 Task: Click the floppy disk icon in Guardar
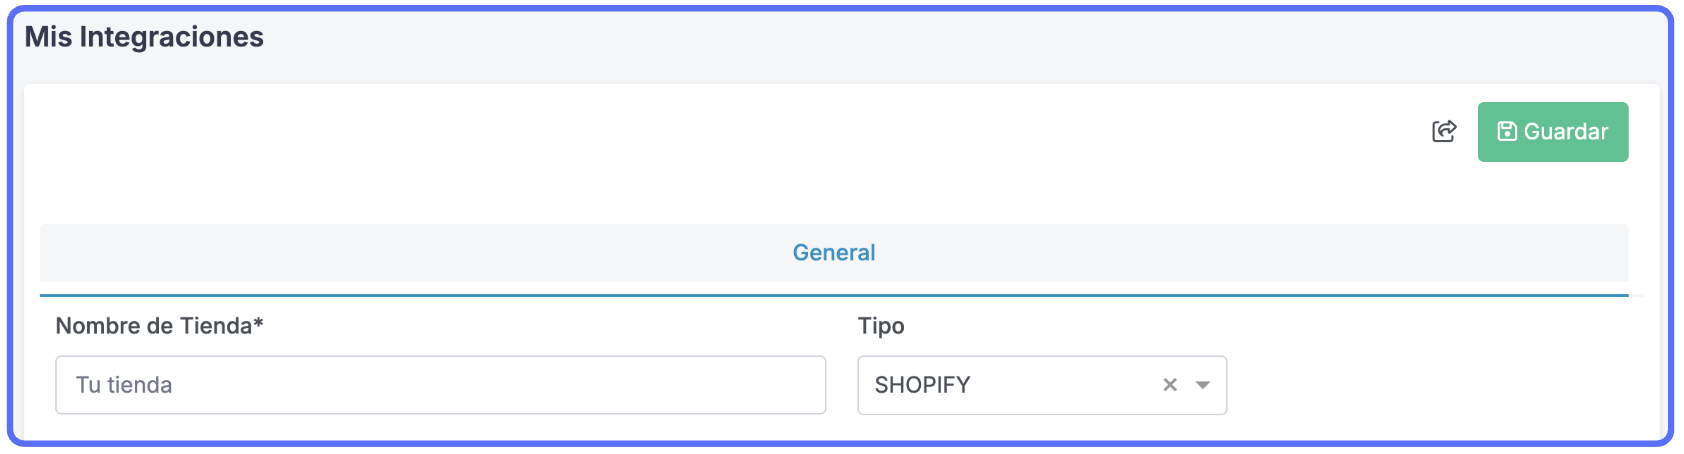coord(1506,131)
